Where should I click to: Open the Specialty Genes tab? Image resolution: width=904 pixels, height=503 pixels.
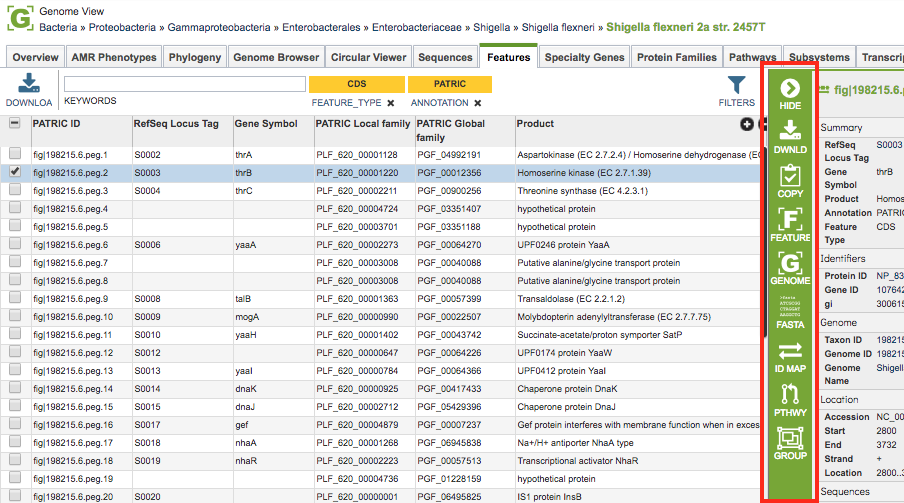(x=585, y=57)
